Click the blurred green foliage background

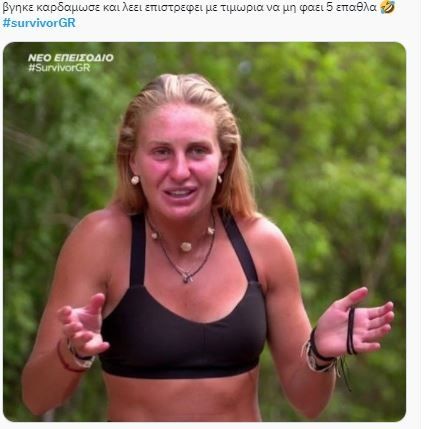pos(333,133)
